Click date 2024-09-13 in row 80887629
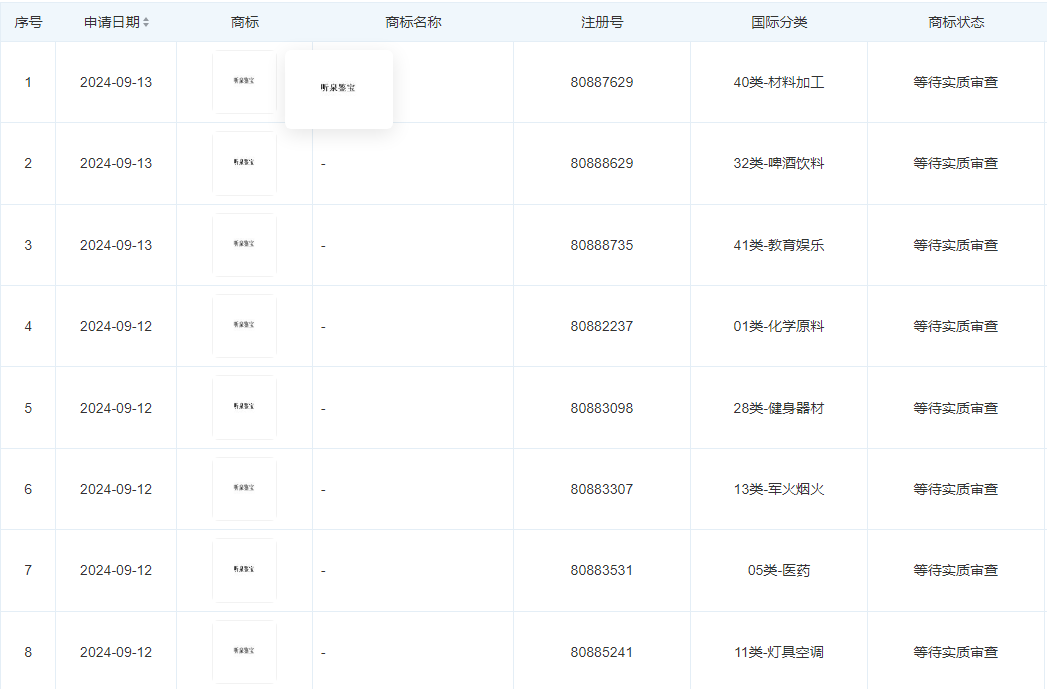This screenshot has width=1047, height=689. coord(116,82)
